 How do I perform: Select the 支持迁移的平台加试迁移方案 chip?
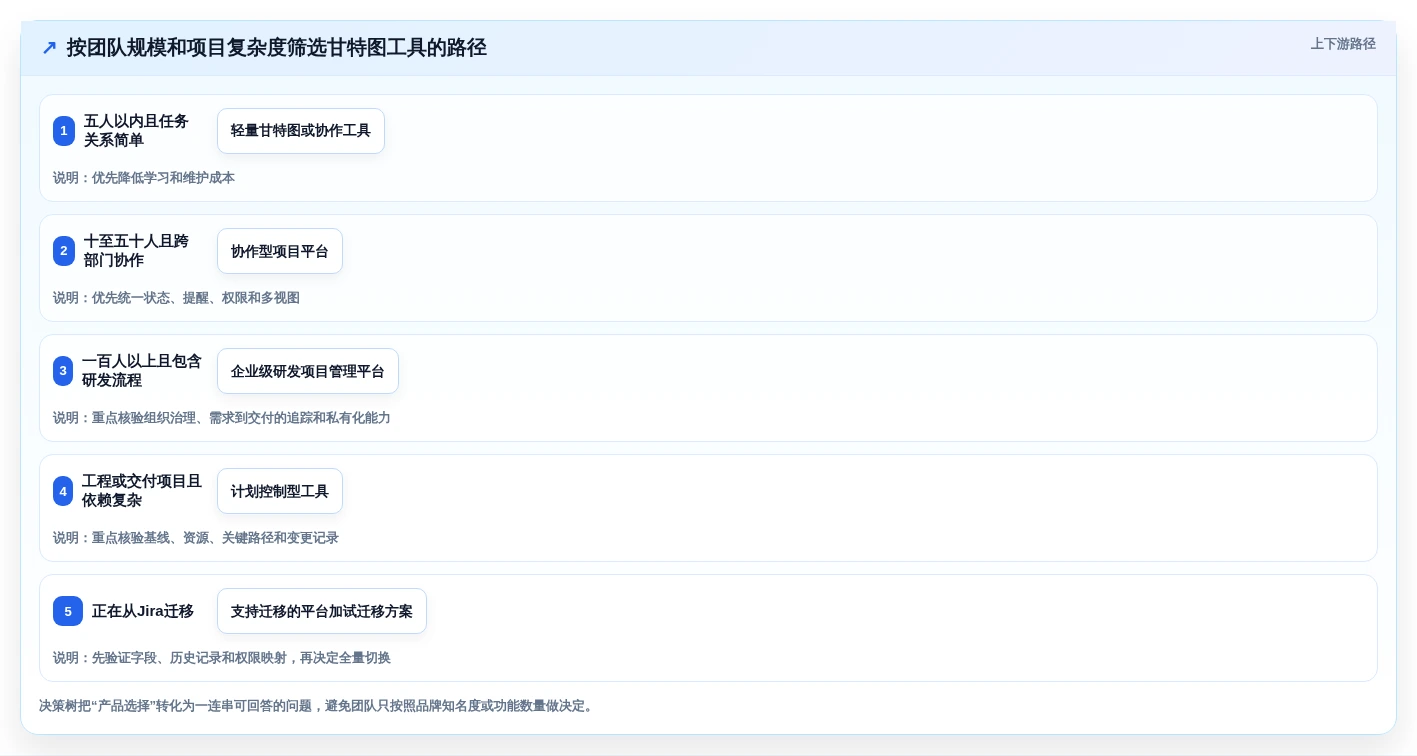(322, 611)
